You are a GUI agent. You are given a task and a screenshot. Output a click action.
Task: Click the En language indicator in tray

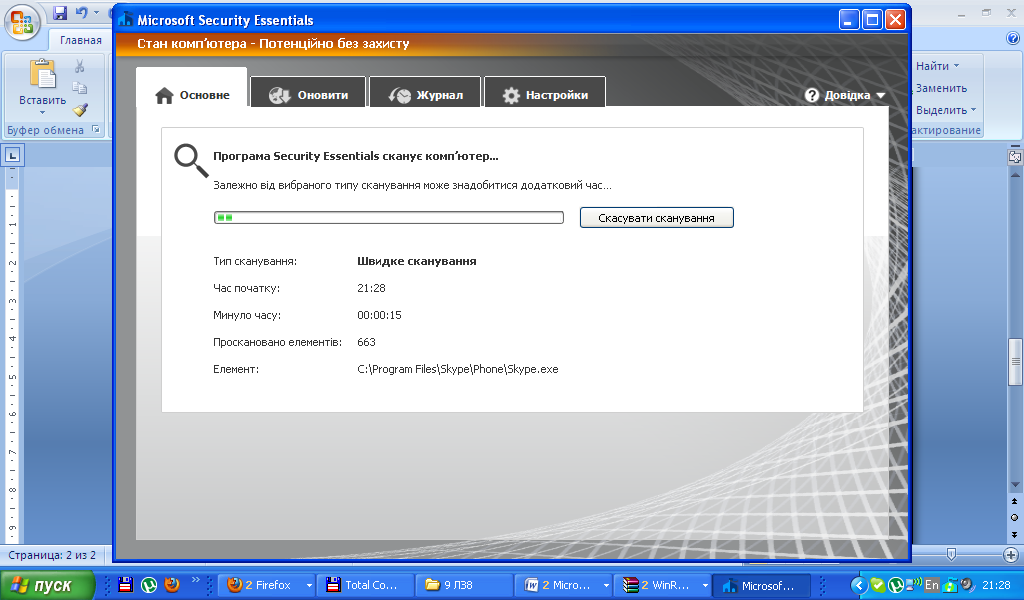point(931,585)
